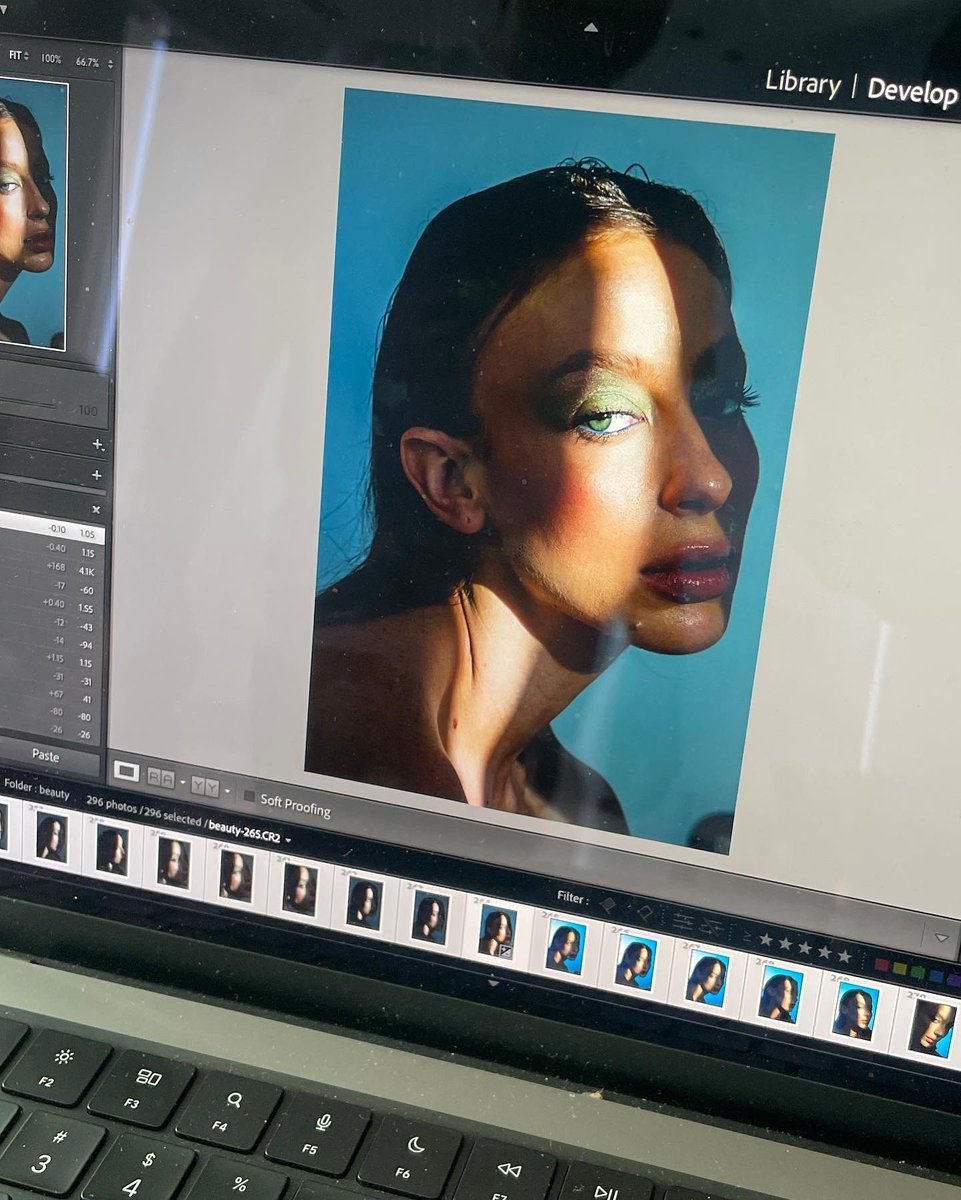Set filter to five stars rating
Screen dimensions: 961x1200
(845, 956)
